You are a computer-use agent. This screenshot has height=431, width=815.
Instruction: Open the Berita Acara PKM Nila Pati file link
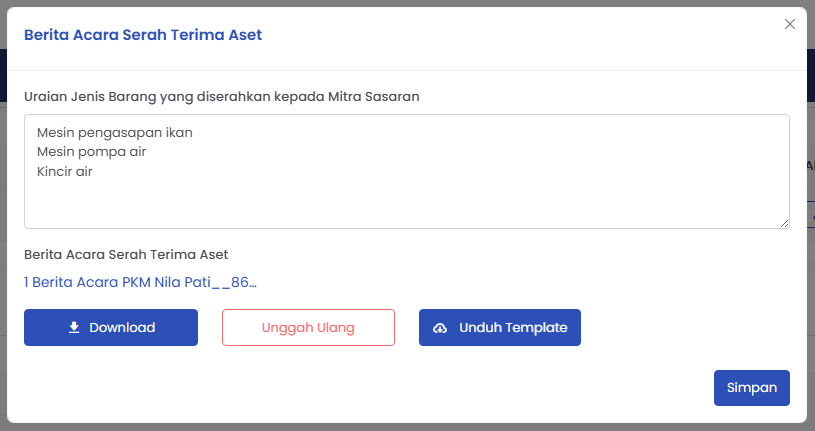point(140,282)
